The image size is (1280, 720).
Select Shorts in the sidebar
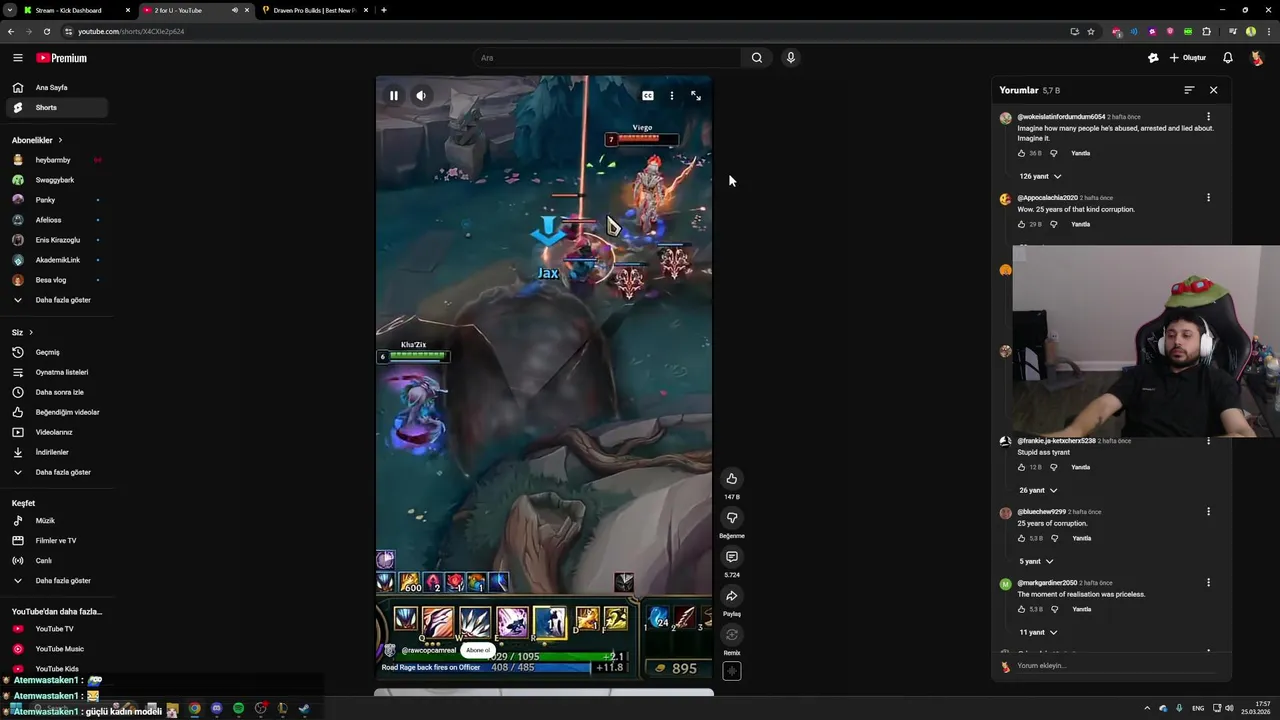tap(56, 107)
